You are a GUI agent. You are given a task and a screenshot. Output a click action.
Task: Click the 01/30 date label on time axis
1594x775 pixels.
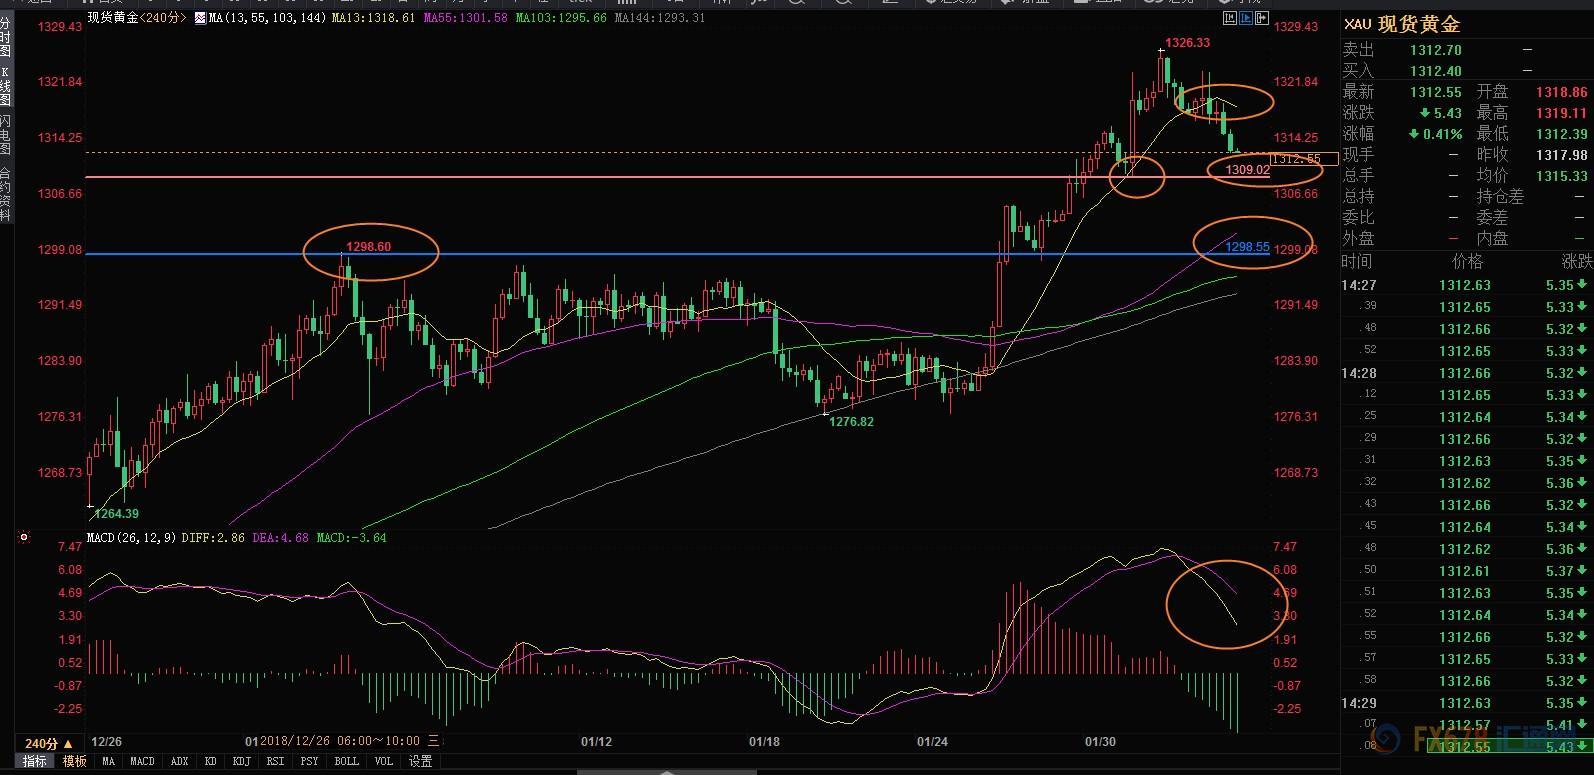click(1100, 742)
